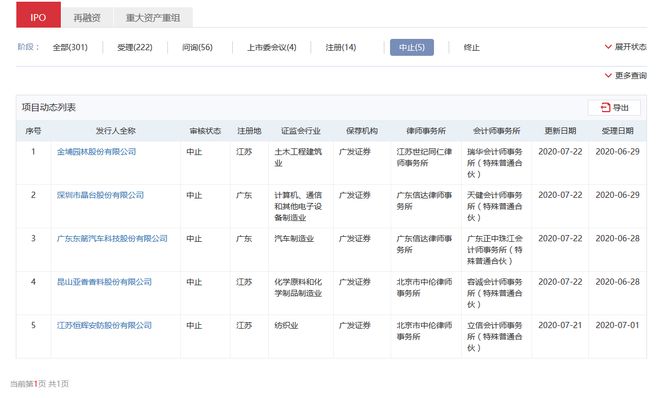This screenshot has height=398, width=660.
Task: Open 金埔园林股份有限公司 link
Action: tap(96, 152)
